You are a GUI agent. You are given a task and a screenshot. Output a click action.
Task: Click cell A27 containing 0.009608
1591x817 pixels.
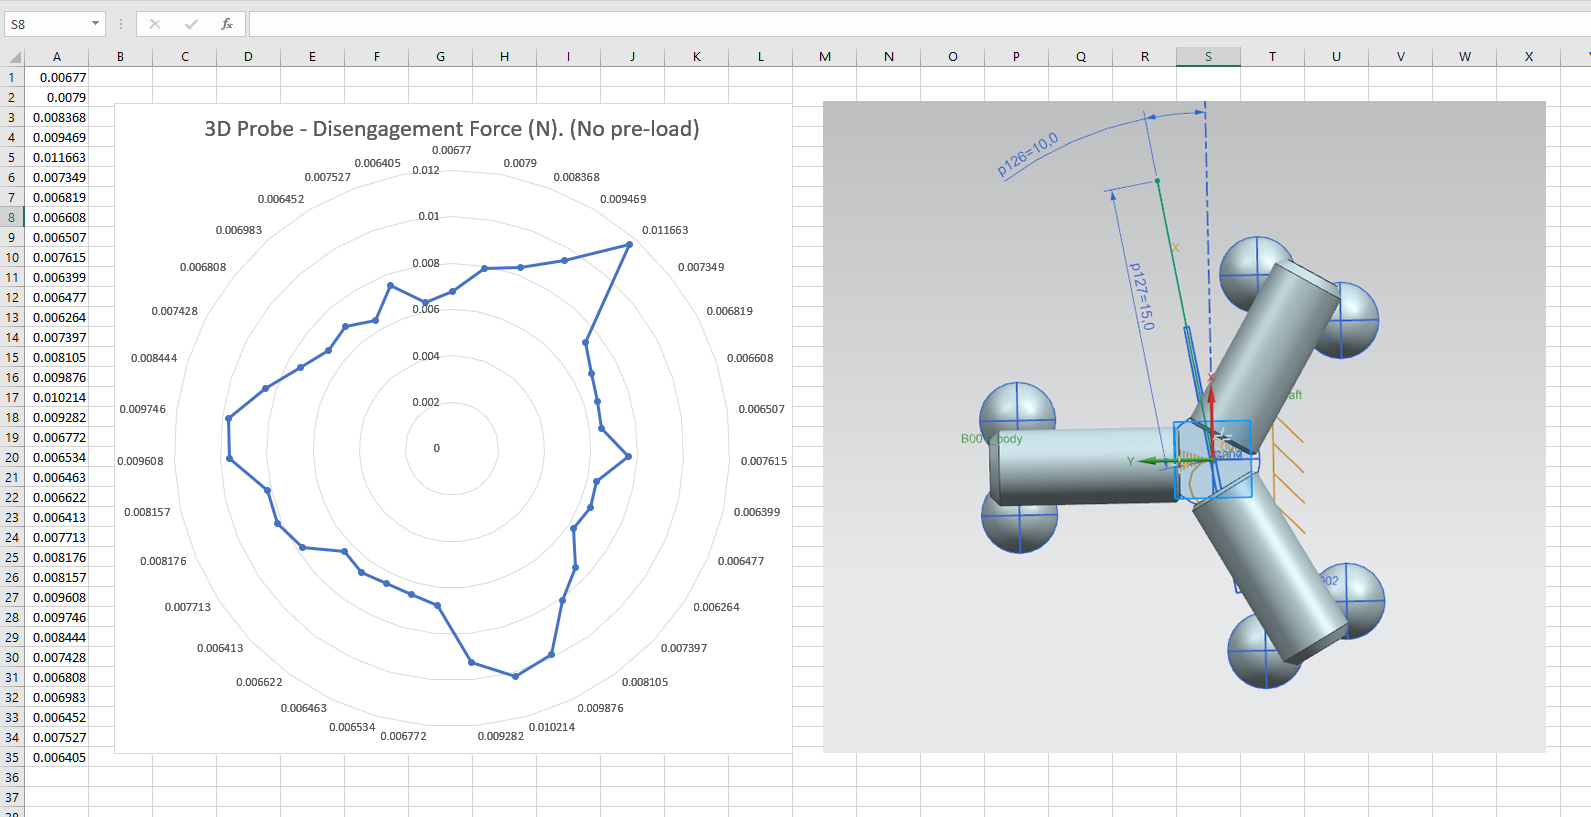tap(57, 597)
